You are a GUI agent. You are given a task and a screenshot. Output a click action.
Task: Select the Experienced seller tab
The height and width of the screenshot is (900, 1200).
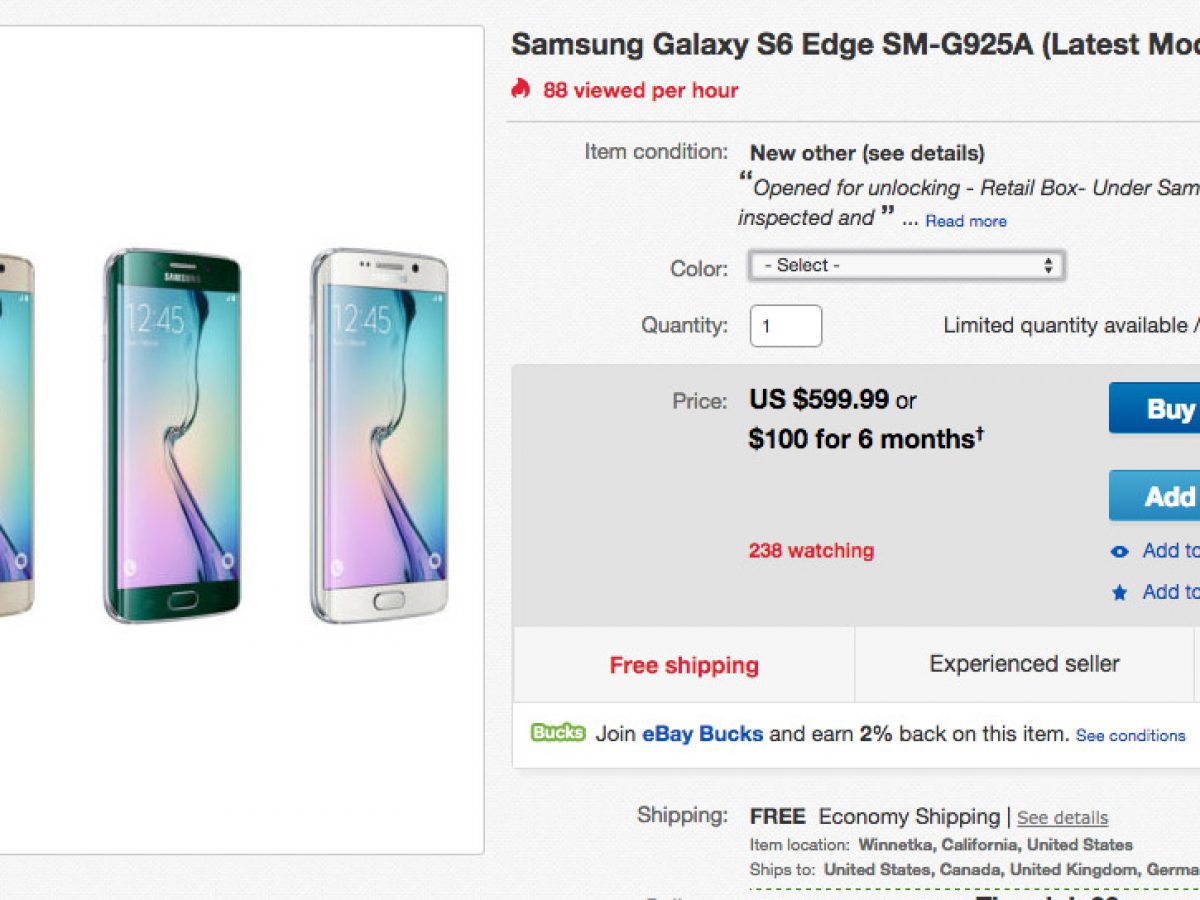[x=1024, y=664]
